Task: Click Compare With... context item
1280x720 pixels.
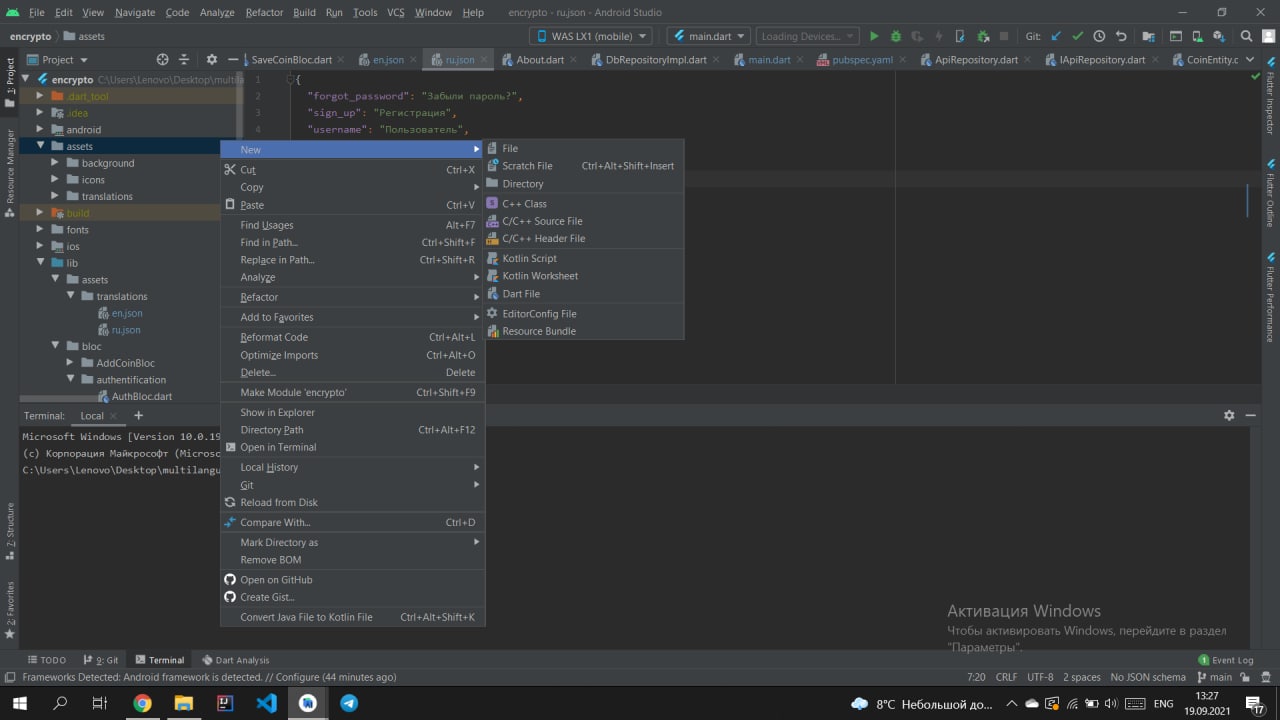Action: coord(353,522)
